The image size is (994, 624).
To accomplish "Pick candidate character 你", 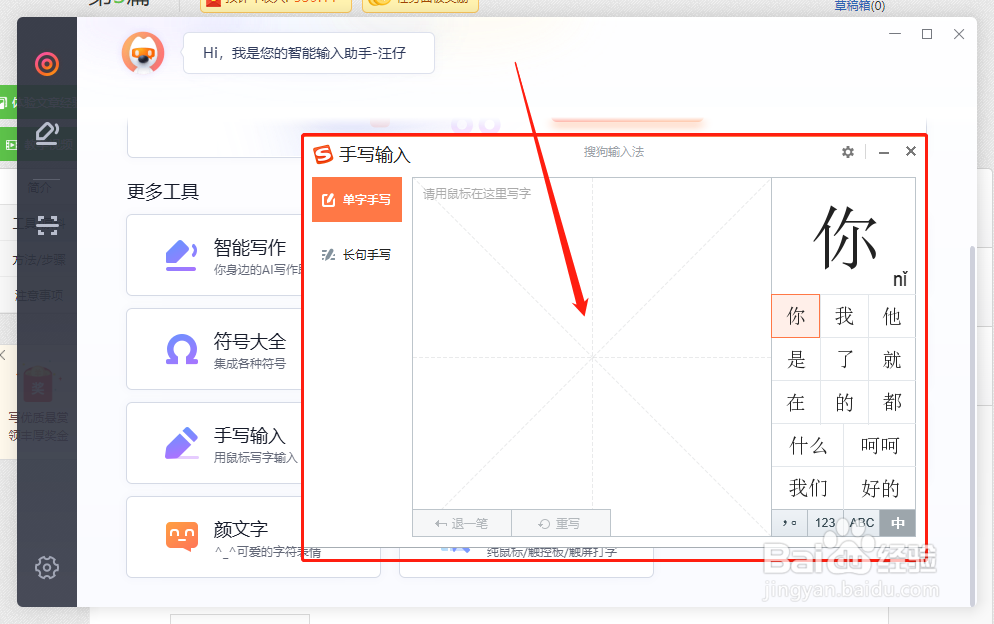I will click(796, 316).
